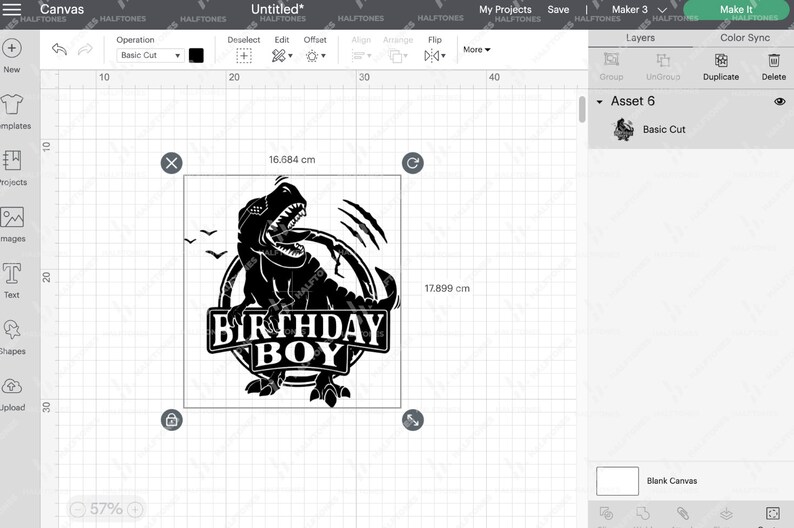Select the Basic Cut layer thumbnail
794x528 pixels.
coord(623,130)
